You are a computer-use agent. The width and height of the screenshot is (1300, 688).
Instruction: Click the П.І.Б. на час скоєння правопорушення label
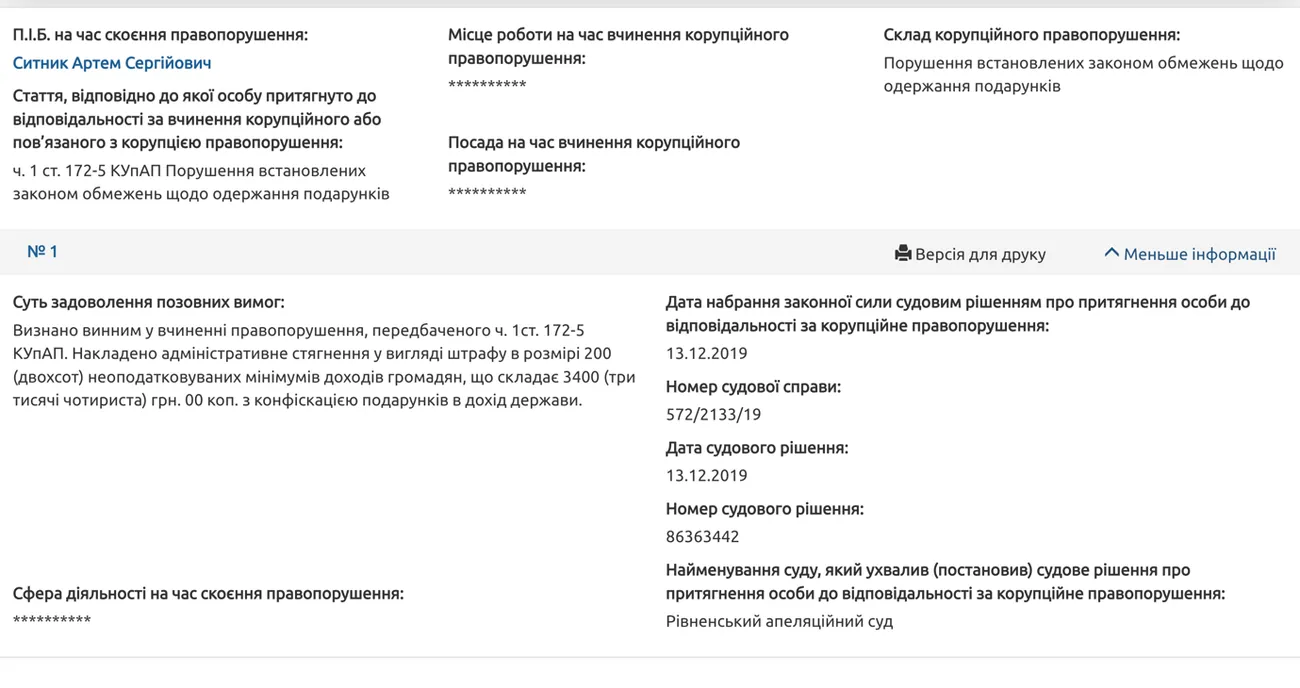pos(160,35)
